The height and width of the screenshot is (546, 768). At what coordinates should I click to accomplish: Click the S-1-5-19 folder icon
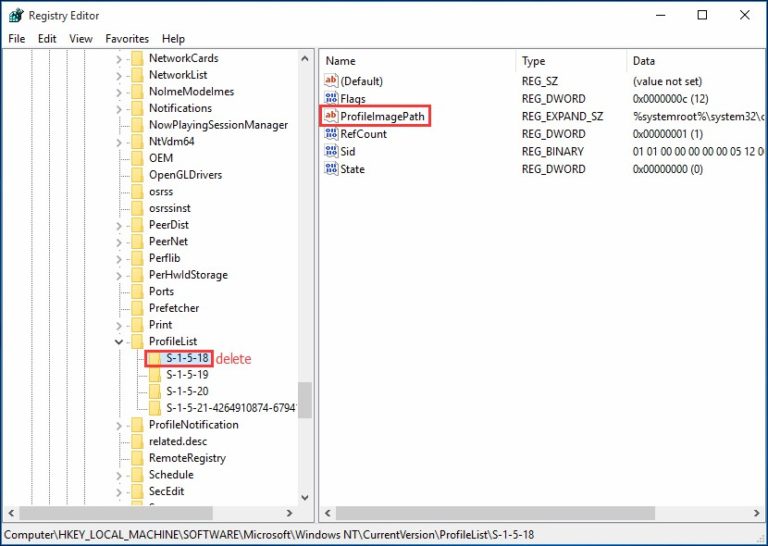155,375
